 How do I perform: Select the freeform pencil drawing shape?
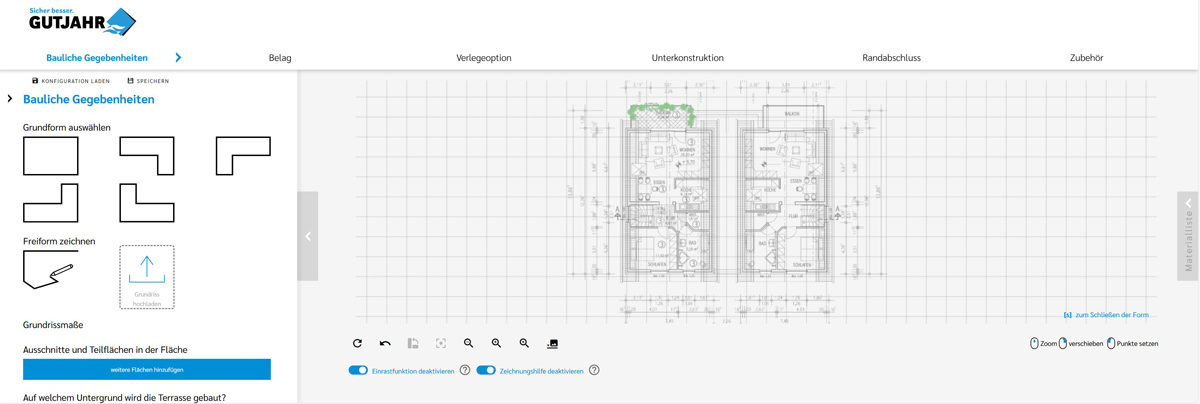(49, 270)
